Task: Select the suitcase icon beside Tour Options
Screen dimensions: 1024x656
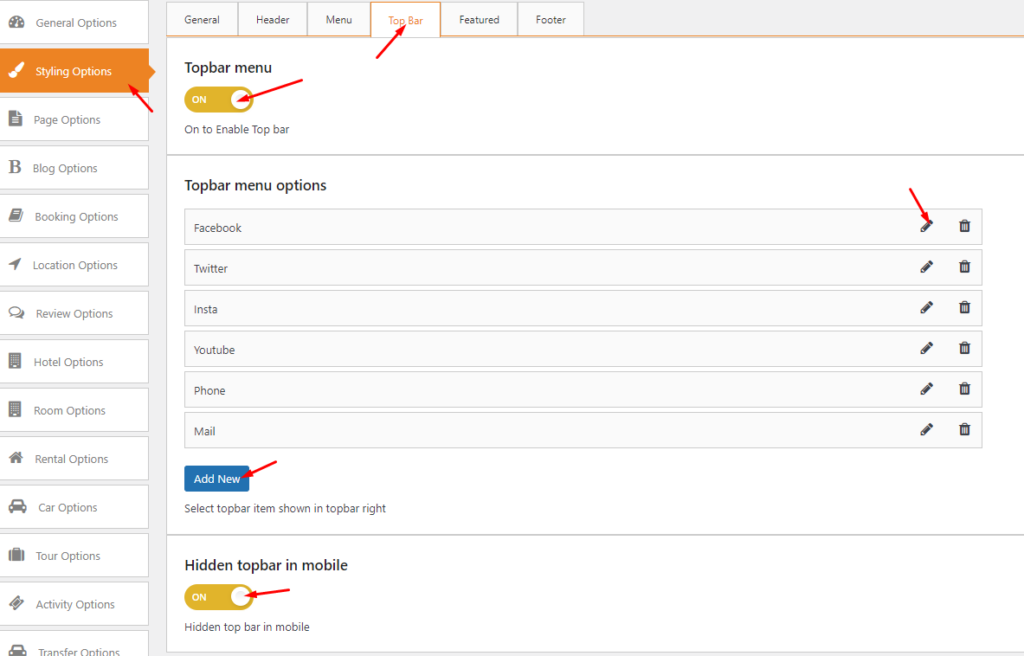Action: [18, 555]
